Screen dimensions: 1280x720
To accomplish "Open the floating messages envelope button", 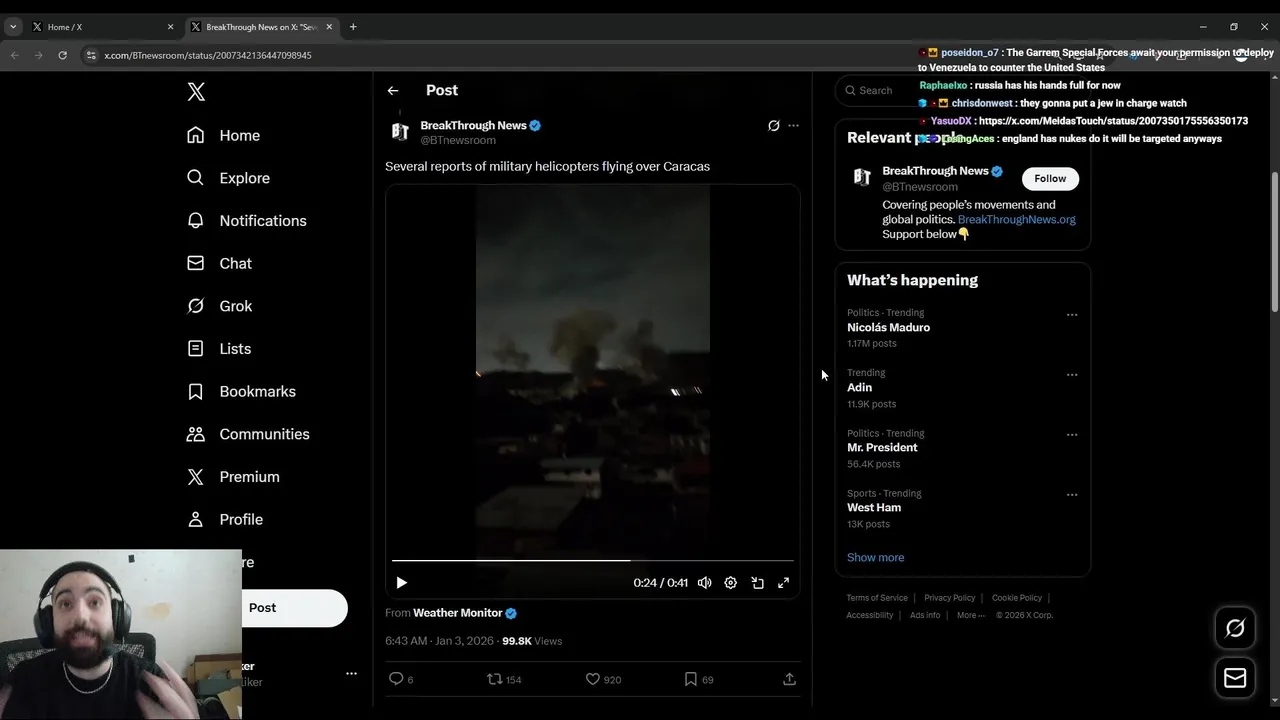I will (x=1235, y=678).
